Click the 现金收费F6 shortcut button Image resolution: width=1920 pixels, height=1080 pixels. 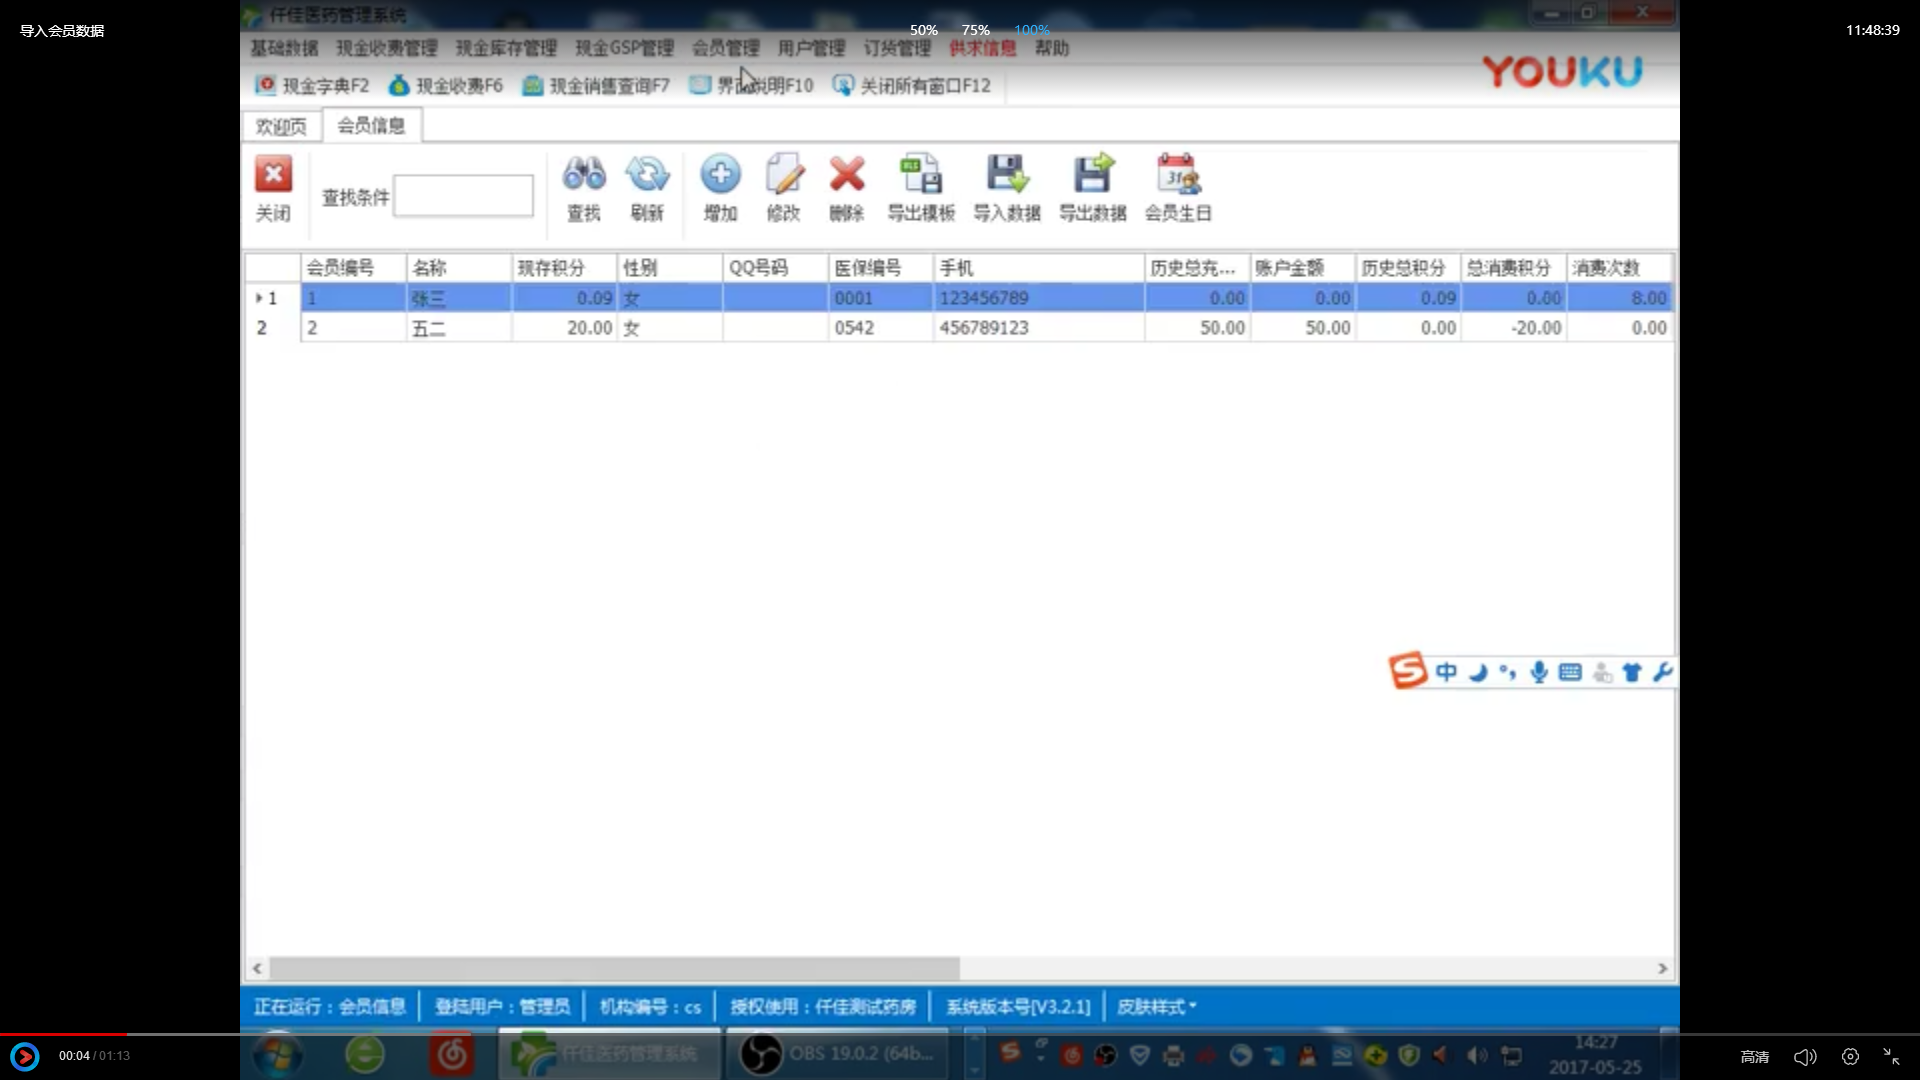tap(446, 86)
